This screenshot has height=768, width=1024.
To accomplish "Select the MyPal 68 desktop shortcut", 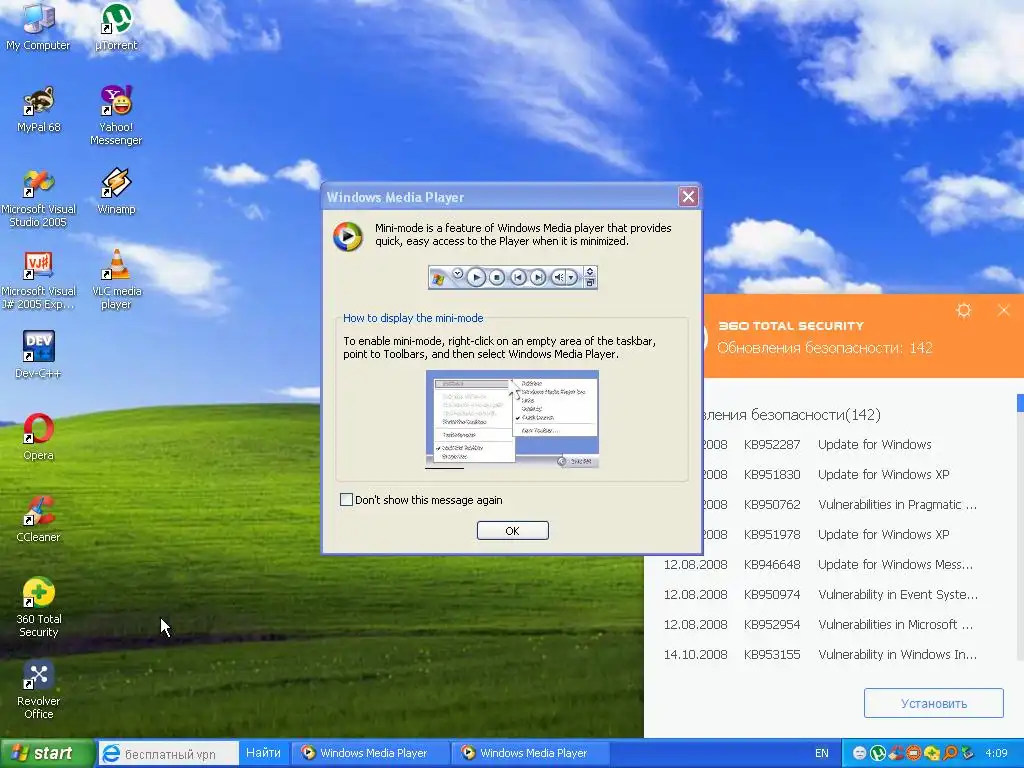I will click(39, 109).
